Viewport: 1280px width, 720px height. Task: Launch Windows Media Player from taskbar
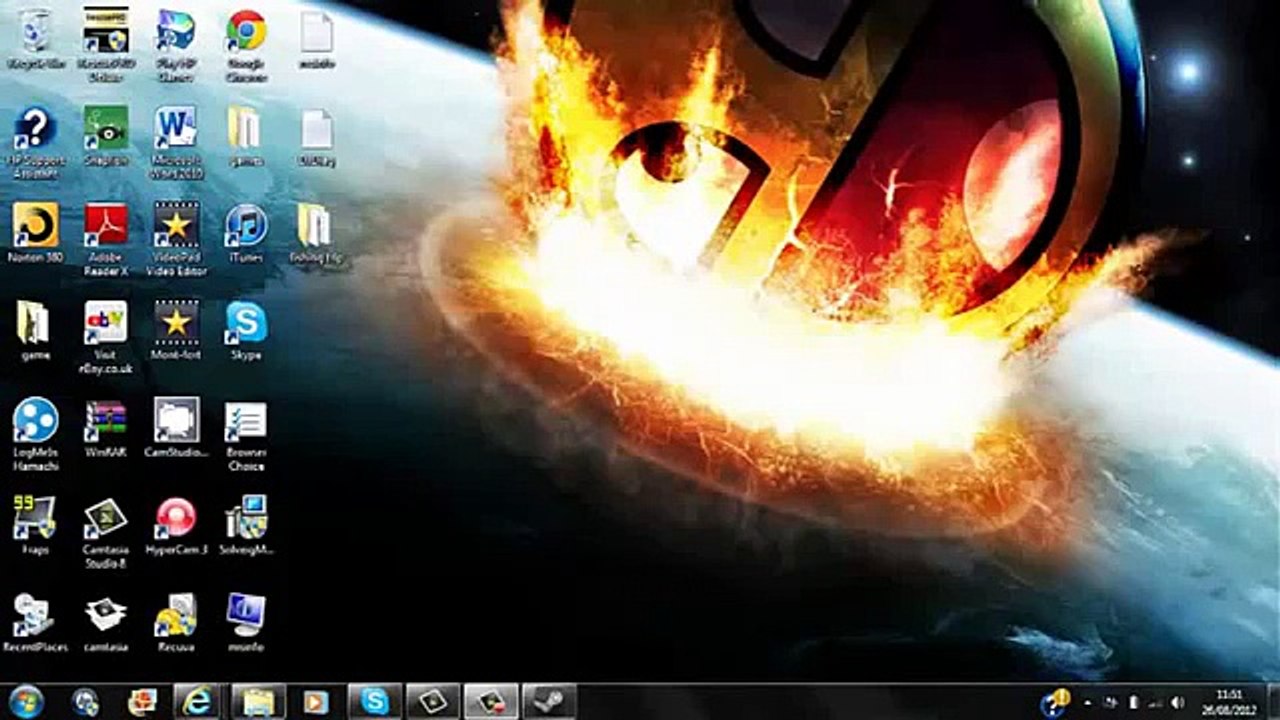316,702
